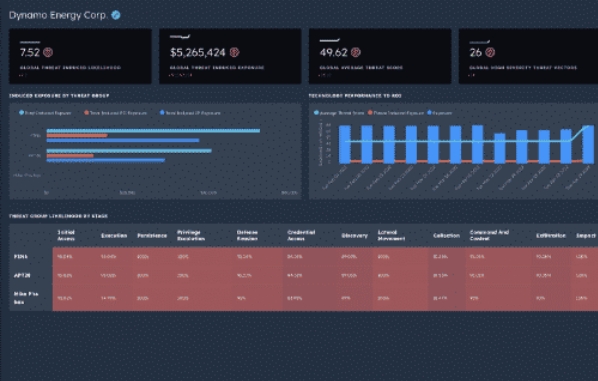Click the Exfiltration column header
The height and width of the screenshot is (381, 598).
551,236
